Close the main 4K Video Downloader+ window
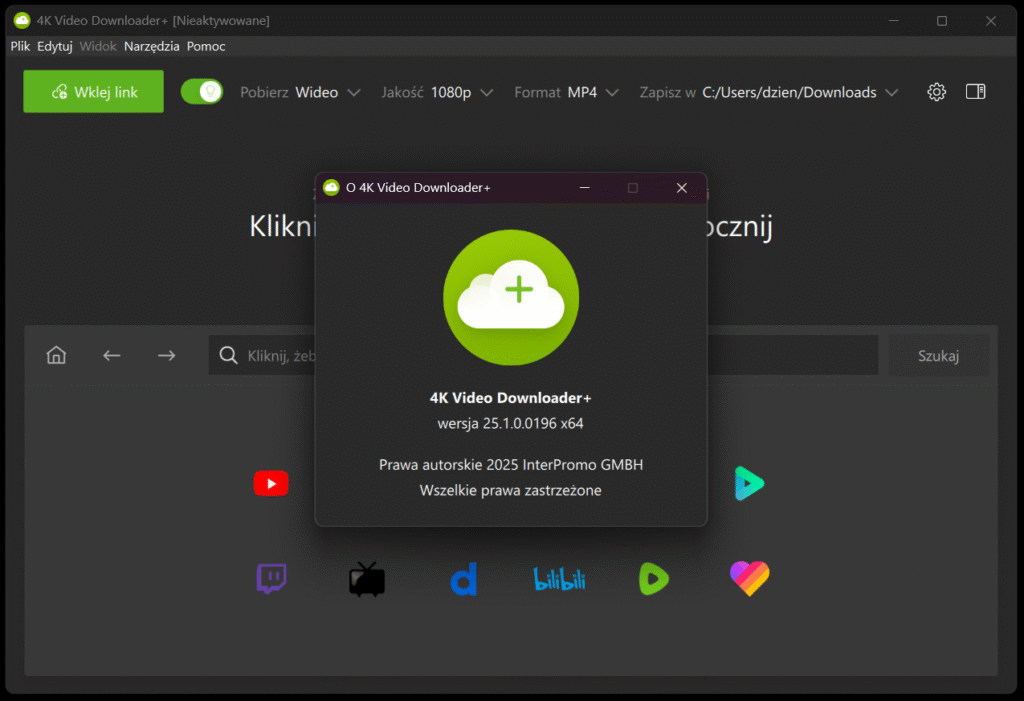Viewport: 1024px width, 701px height. tap(991, 21)
